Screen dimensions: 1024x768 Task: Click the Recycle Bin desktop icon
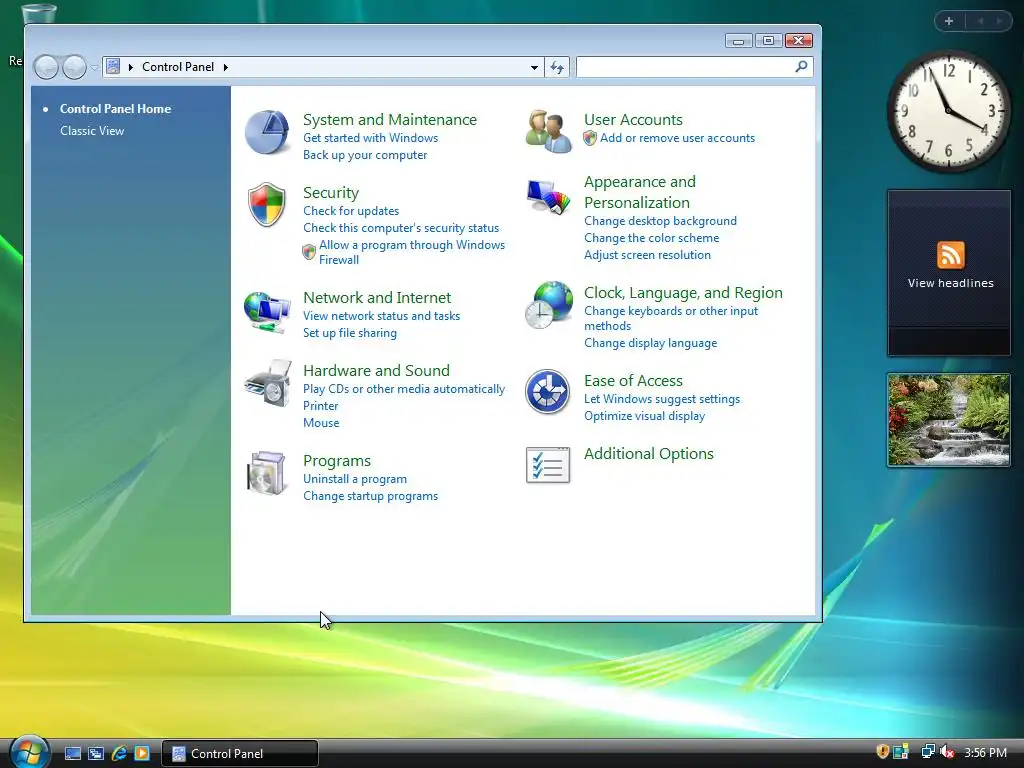tap(39, 12)
